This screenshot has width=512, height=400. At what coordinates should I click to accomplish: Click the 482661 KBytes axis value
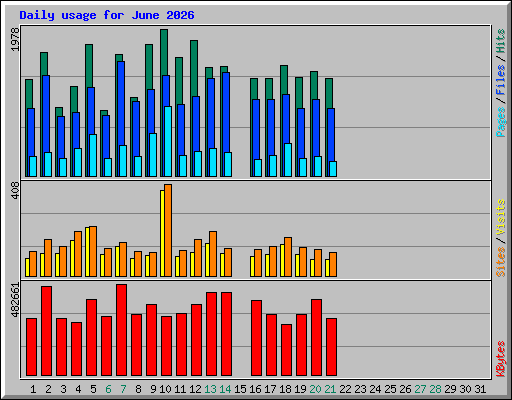pos(16,300)
